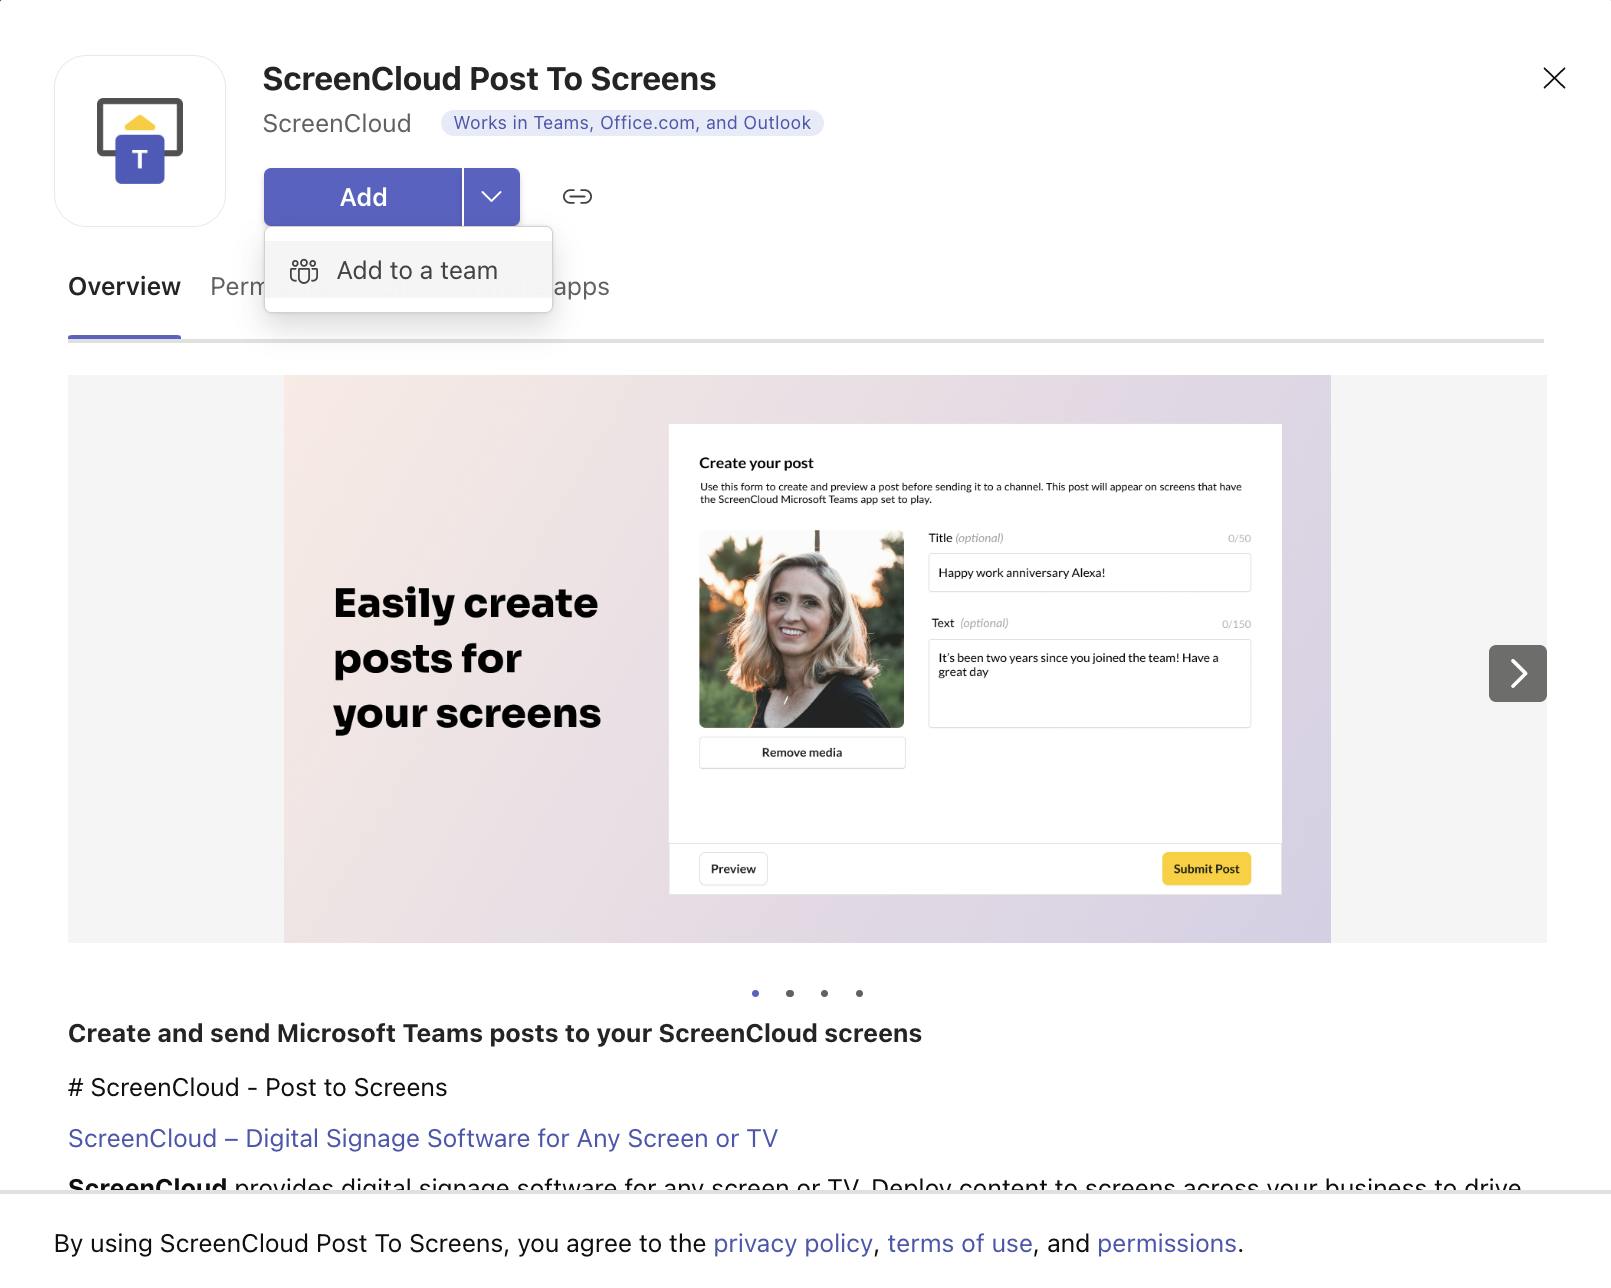Open the permissions link in footer
The width and height of the screenshot is (1611, 1288).
1167,1243
